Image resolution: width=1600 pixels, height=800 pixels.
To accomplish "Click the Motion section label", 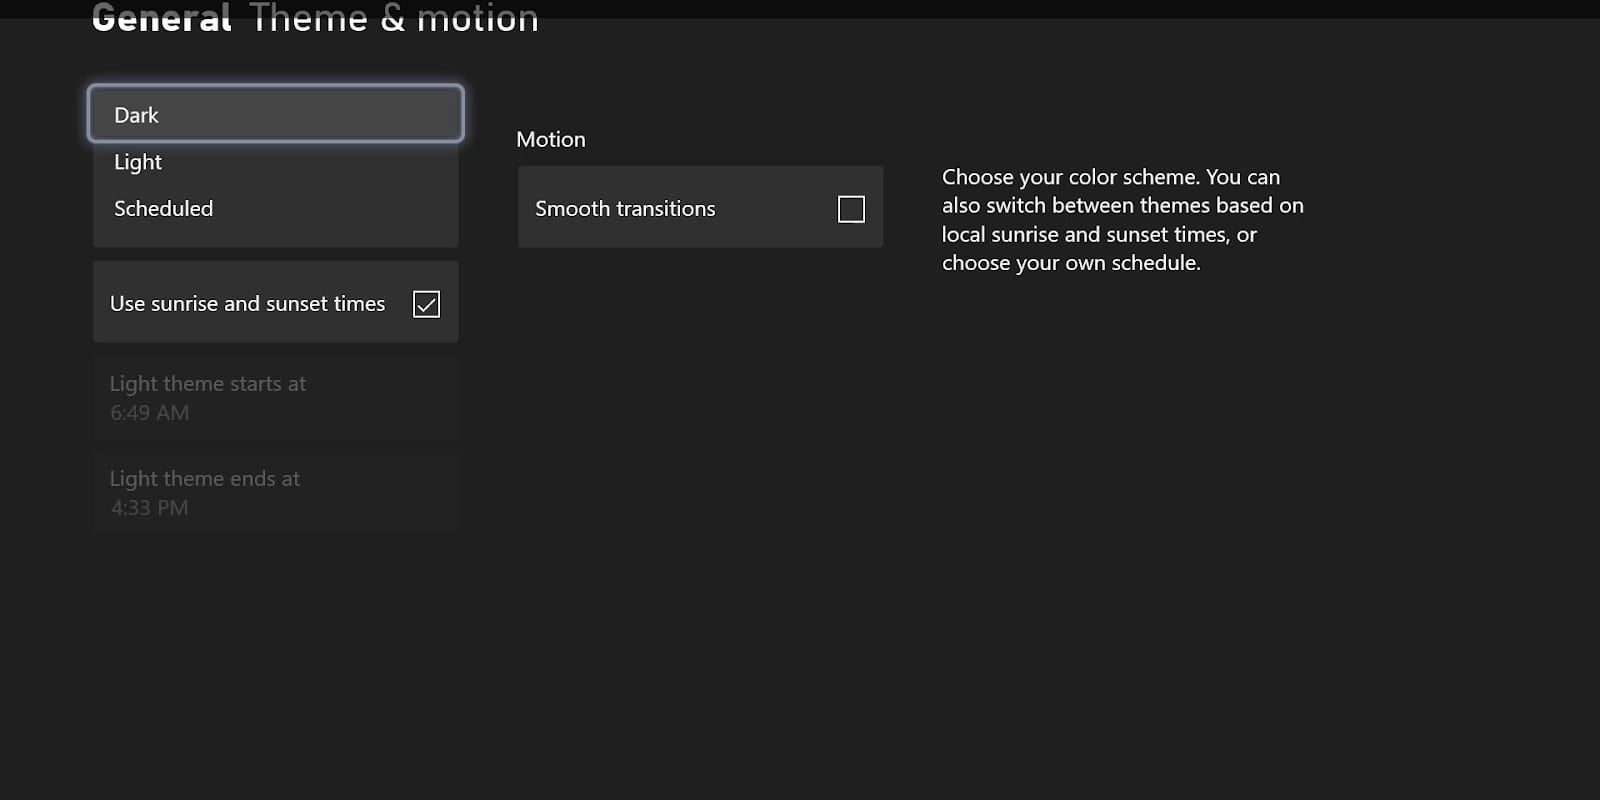I will 551,139.
